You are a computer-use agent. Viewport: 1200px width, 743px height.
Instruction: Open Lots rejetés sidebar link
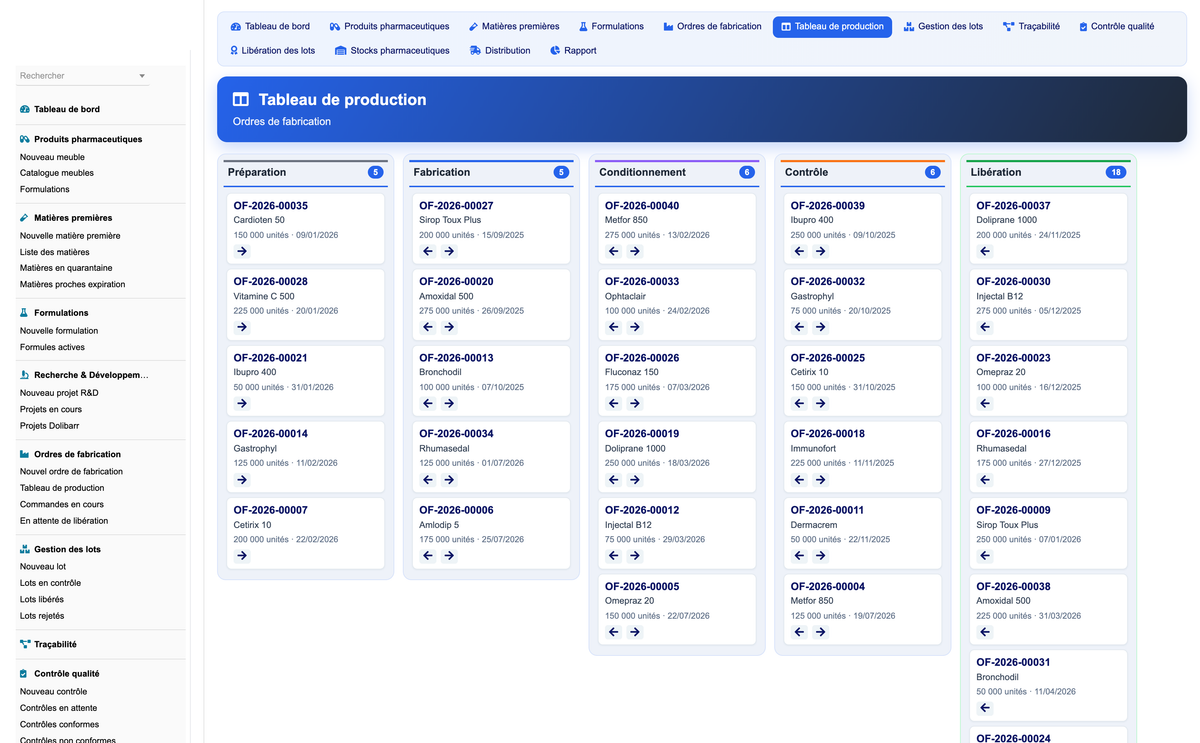point(42,616)
